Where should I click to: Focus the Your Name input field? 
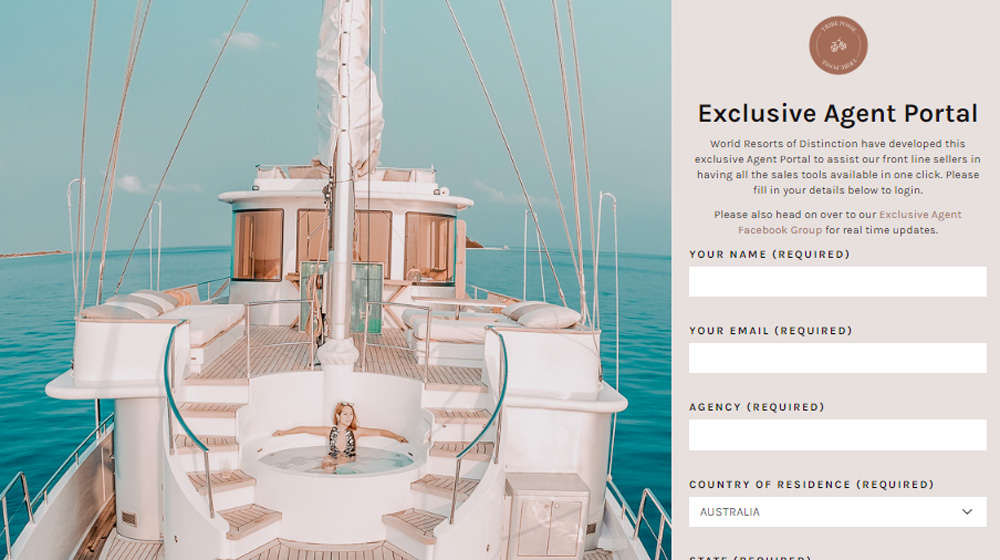(x=837, y=281)
